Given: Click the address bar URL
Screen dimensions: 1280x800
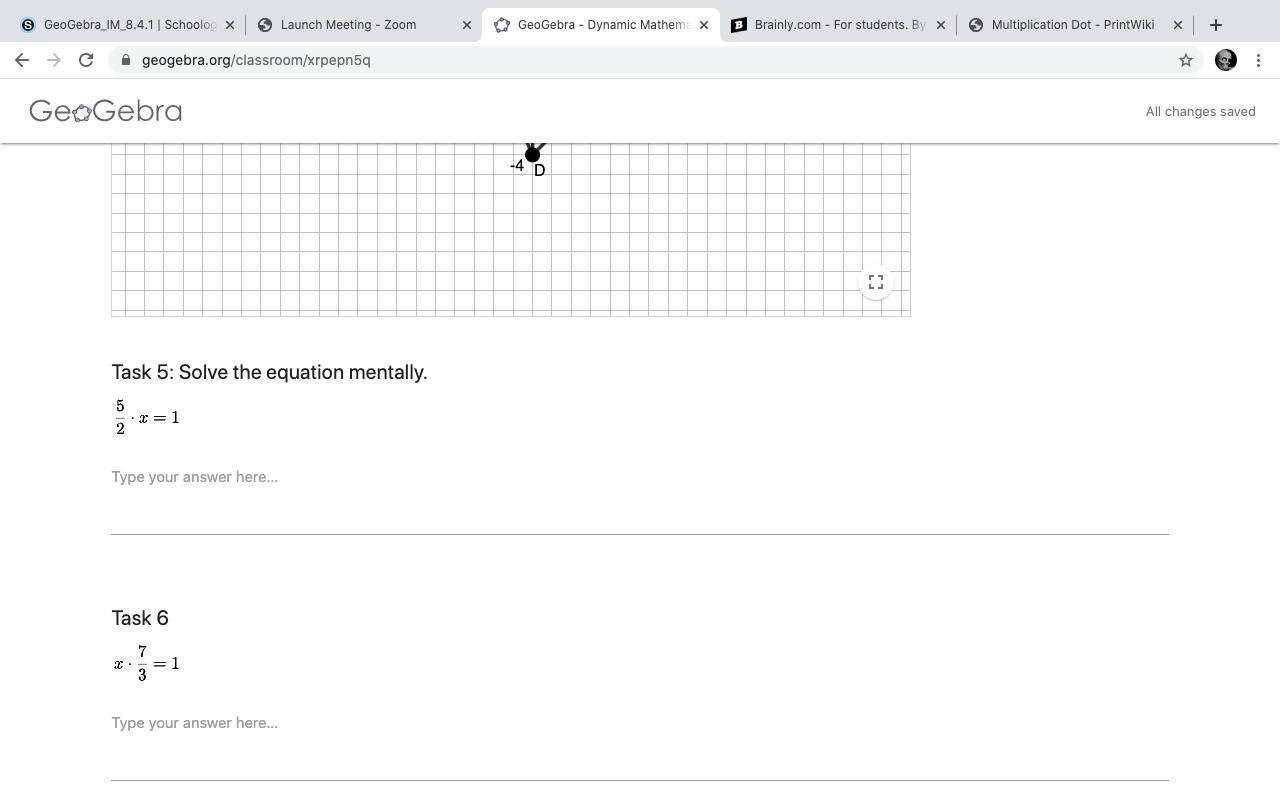Looking at the screenshot, I should tap(256, 60).
